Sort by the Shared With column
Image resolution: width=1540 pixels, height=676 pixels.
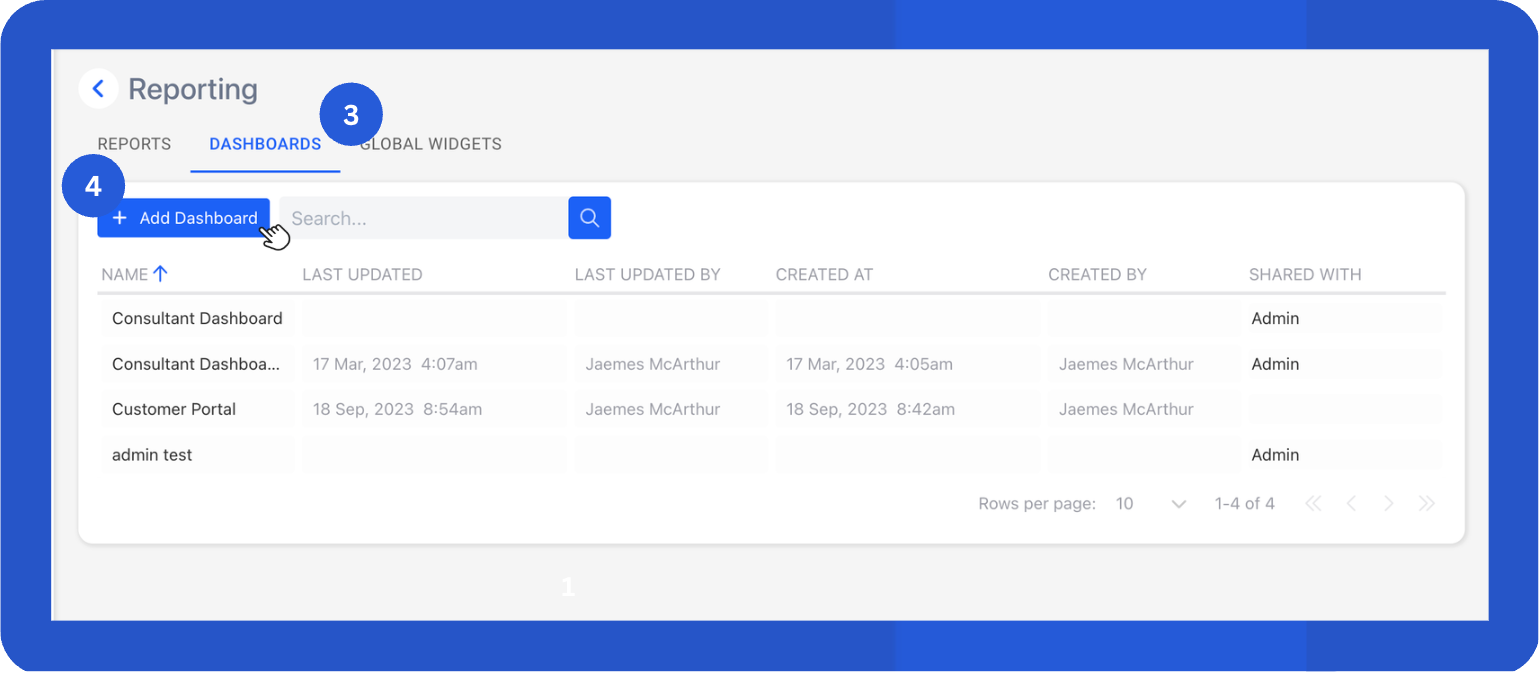[x=1305, y=274]
